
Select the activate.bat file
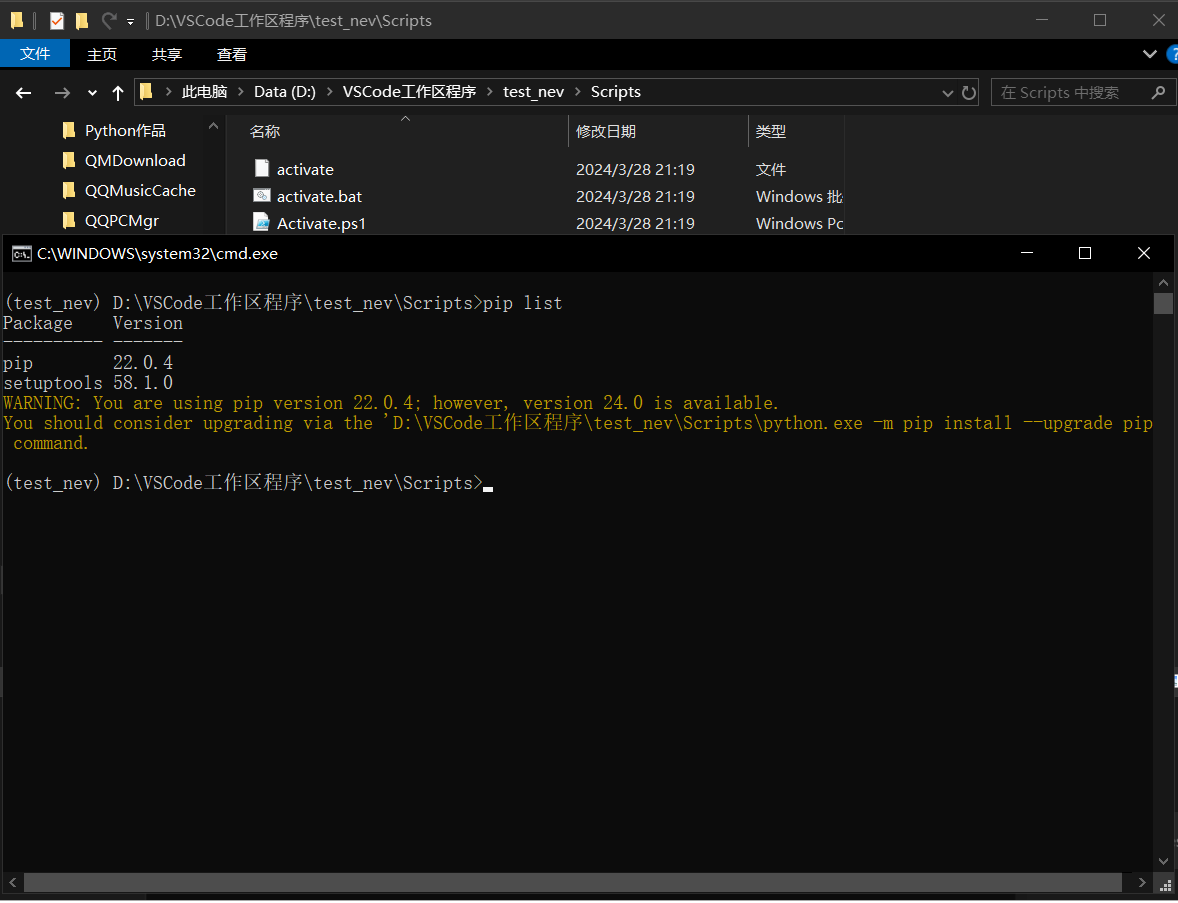point(319,197)
